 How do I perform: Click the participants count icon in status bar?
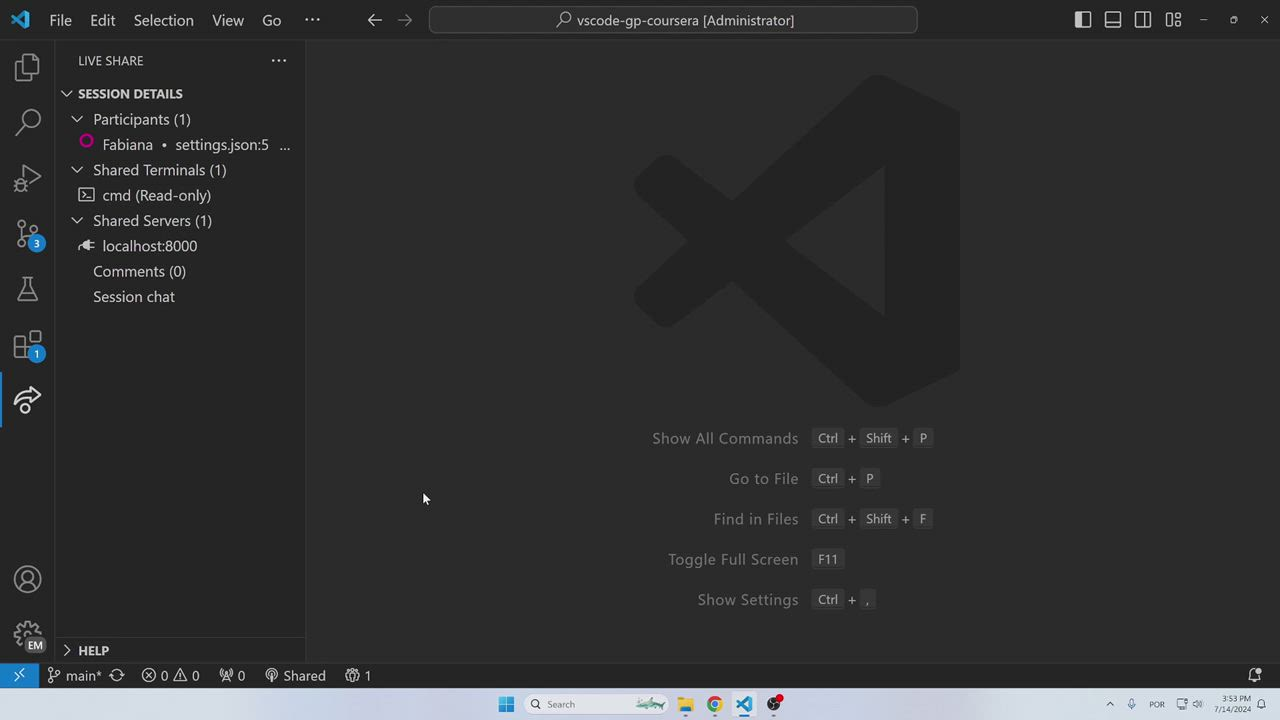(x=358, y=676)
